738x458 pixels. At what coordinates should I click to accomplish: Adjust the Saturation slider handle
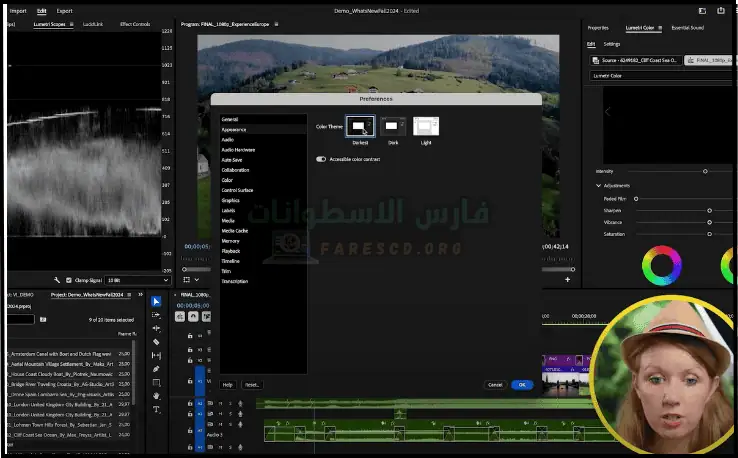(x=709, y=234)
